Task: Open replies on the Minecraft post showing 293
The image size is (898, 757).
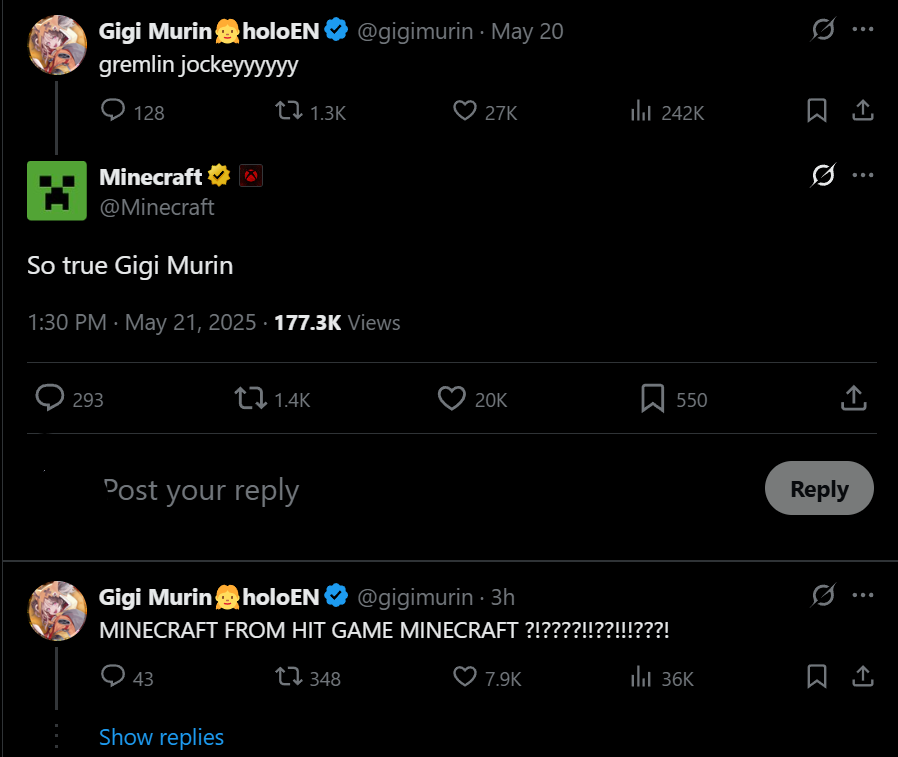Action: [50, 398]
